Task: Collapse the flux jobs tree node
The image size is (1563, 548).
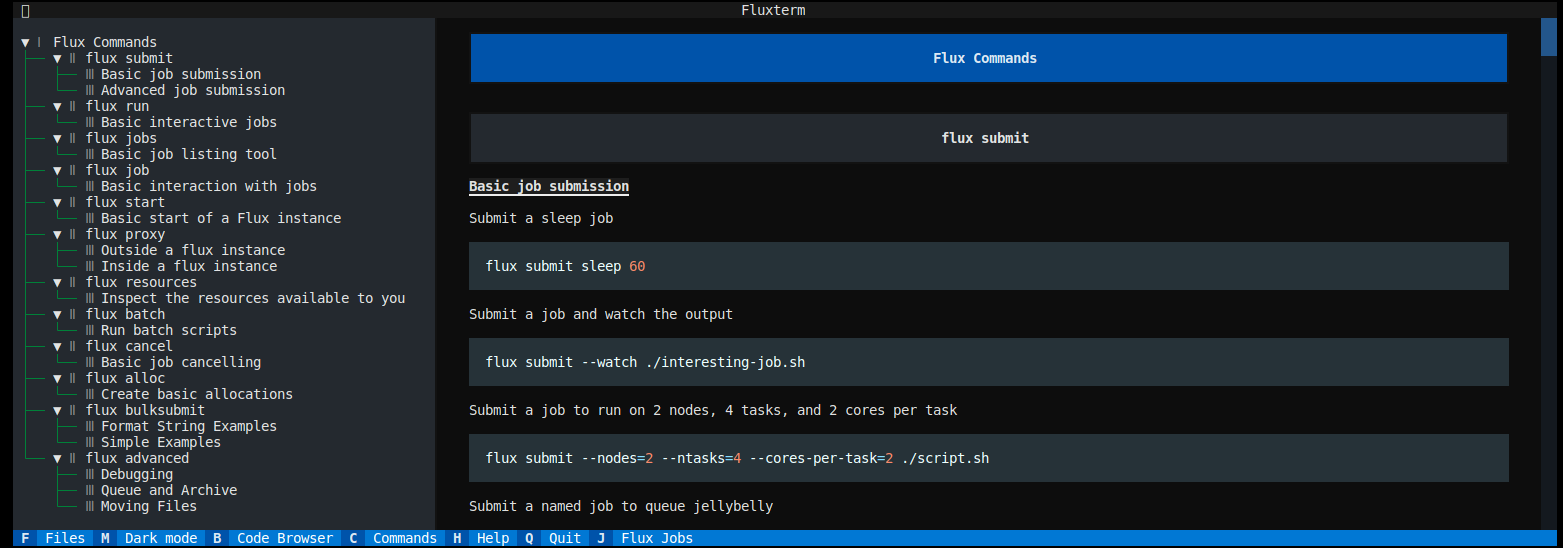Action: click(x=57, y=138)
